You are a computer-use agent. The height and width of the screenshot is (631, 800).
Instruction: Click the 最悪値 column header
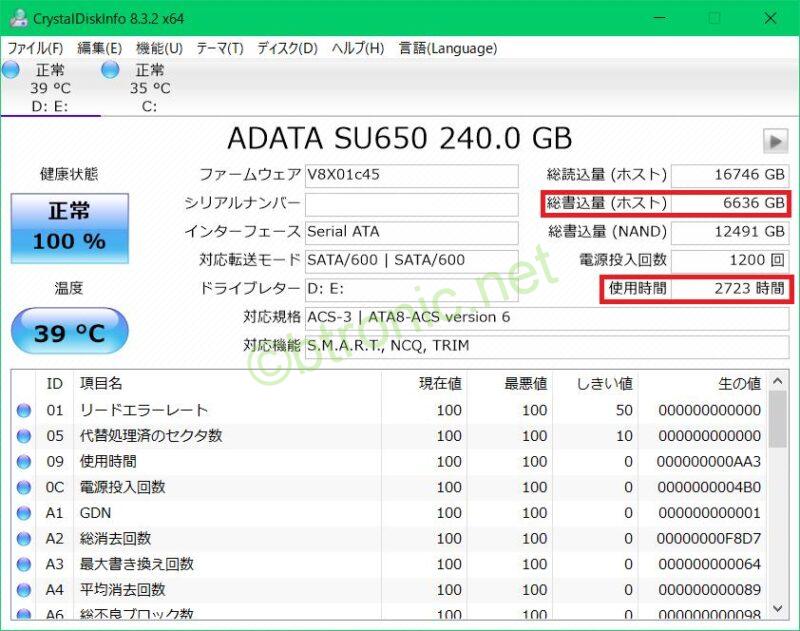(x=510, y=384)
